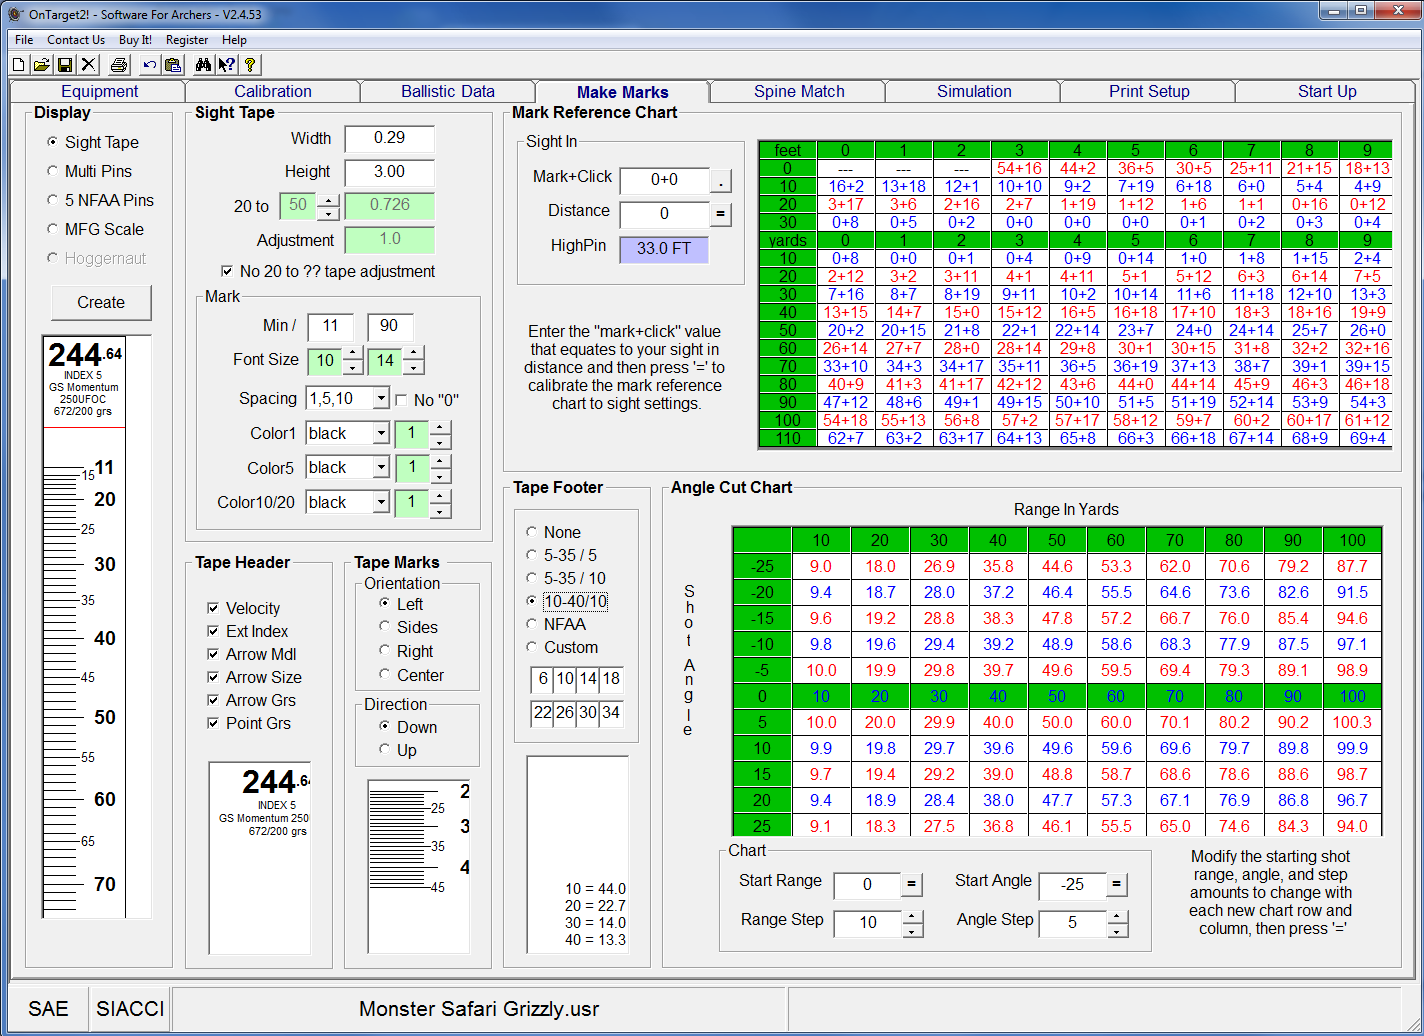Image resolution: width=1424 pixels, height=1036 pixels.
Task: Open the Color10/20 dropdown list
Action: click(x=381, y=503)
